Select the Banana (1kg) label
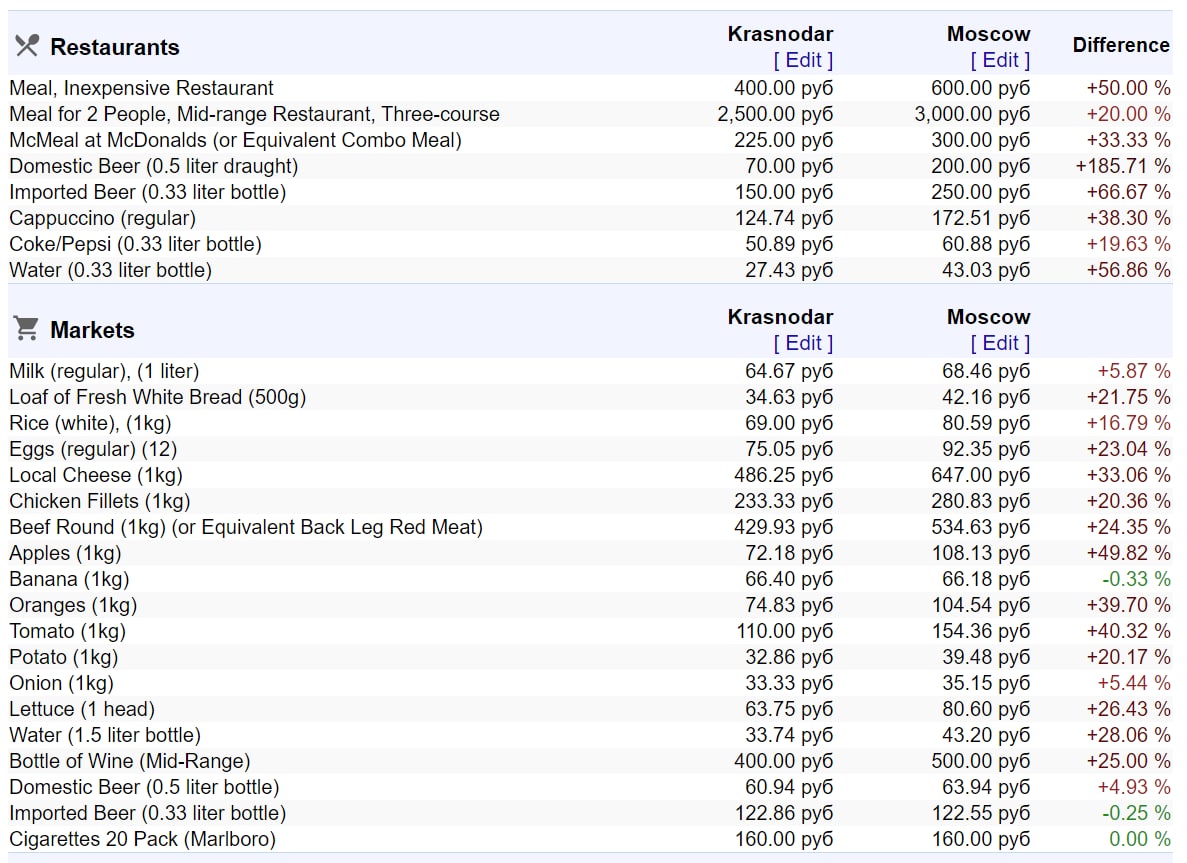Screen dimensions: 1187x863 click(x=70, y=579)
